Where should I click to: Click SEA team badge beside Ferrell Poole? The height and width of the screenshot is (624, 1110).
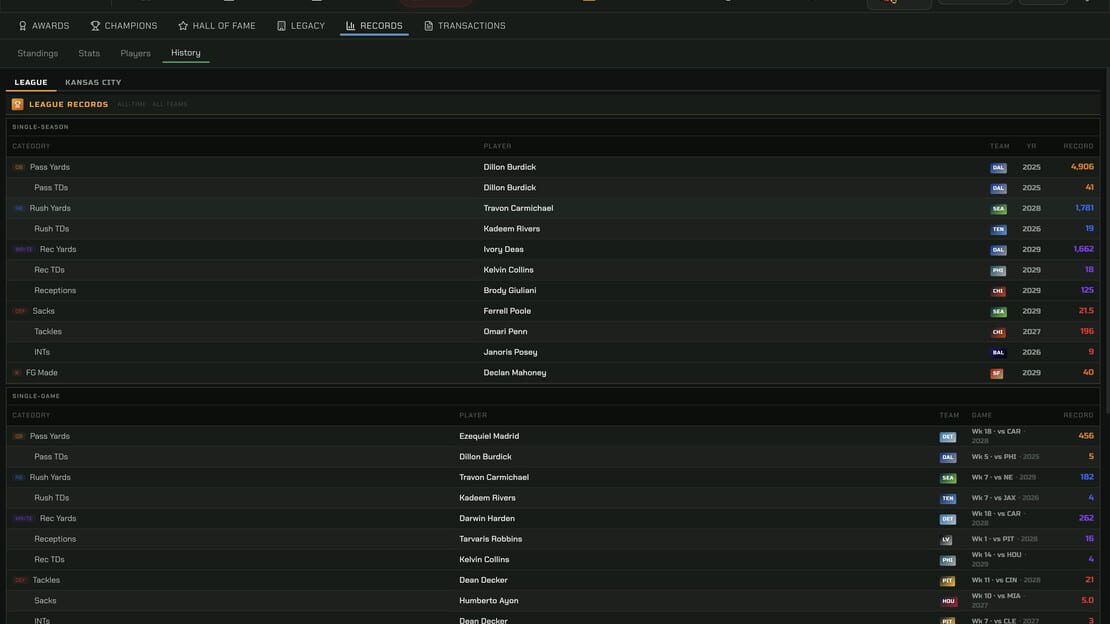coord(998,312)
